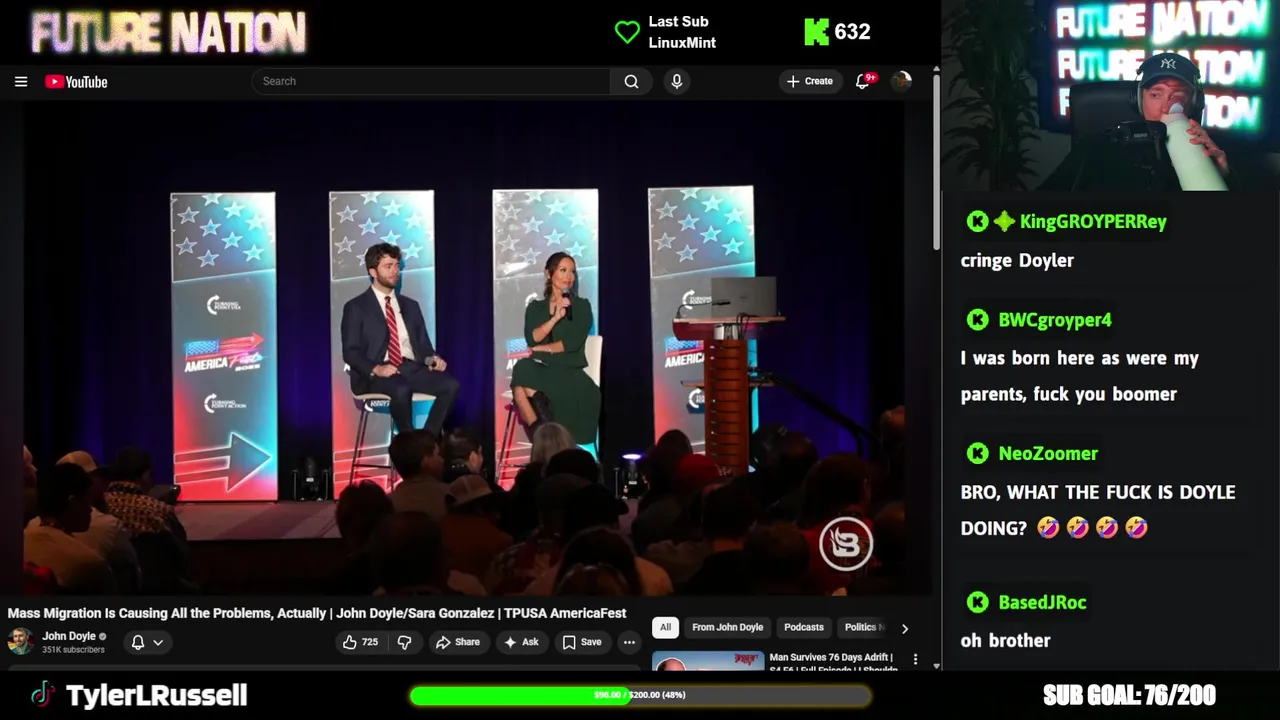Click the Last Sub heart icon

click(627, 32)
